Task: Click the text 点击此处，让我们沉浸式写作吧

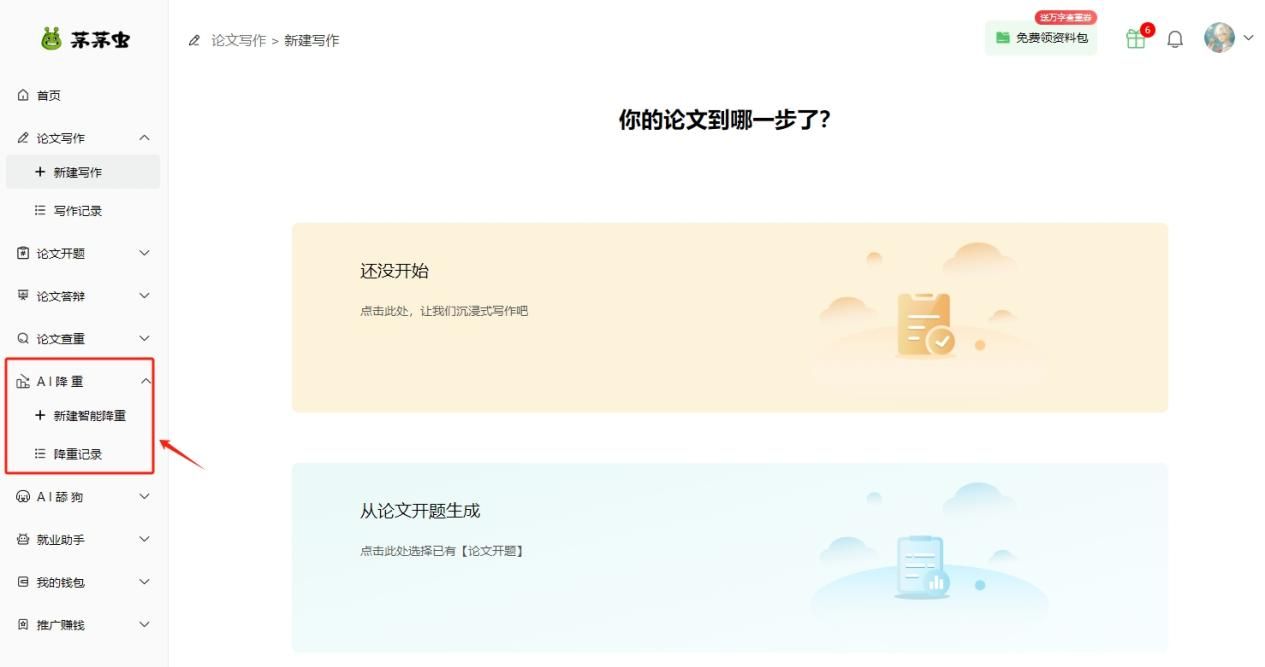Action: pyautogui.click(x=444, y=311)
